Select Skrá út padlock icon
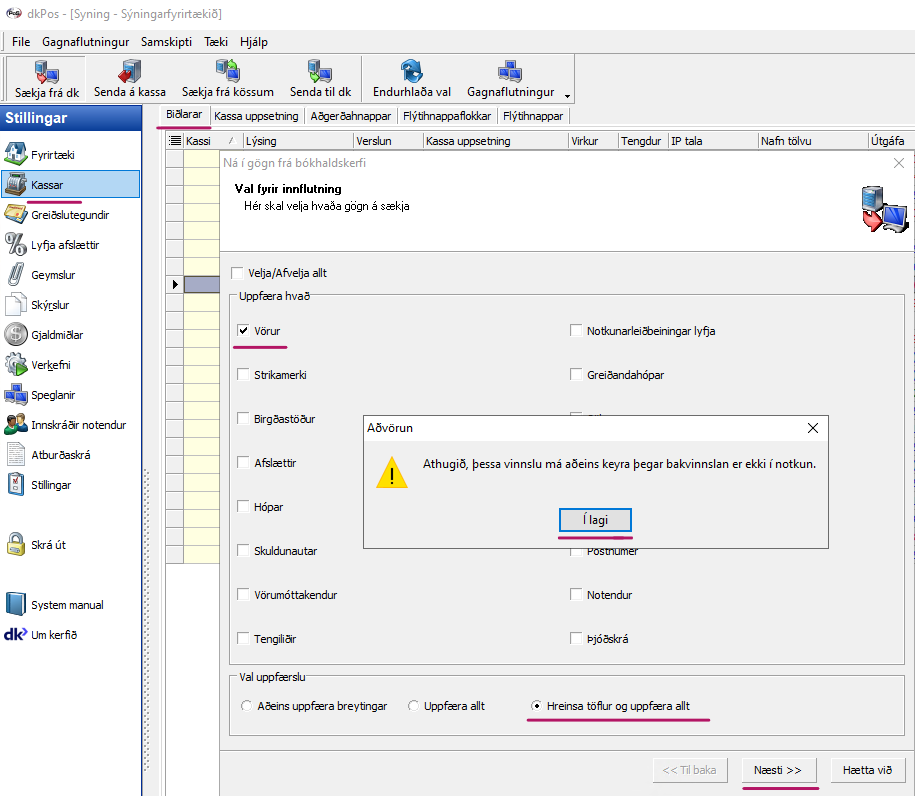 16,545
